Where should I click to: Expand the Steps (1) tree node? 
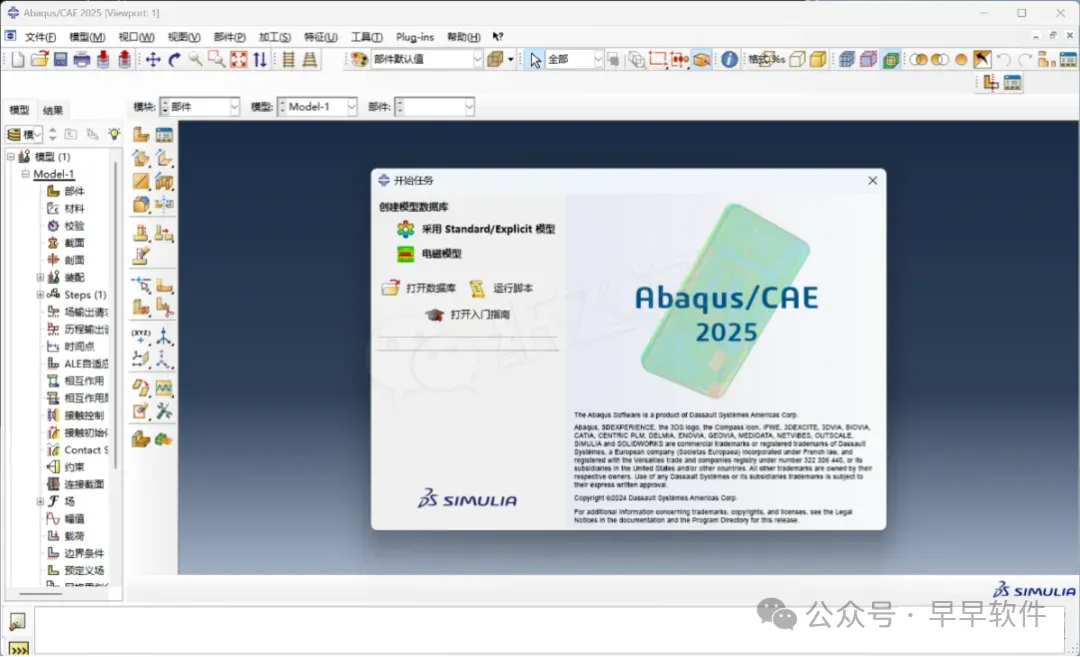pos(40,294)
